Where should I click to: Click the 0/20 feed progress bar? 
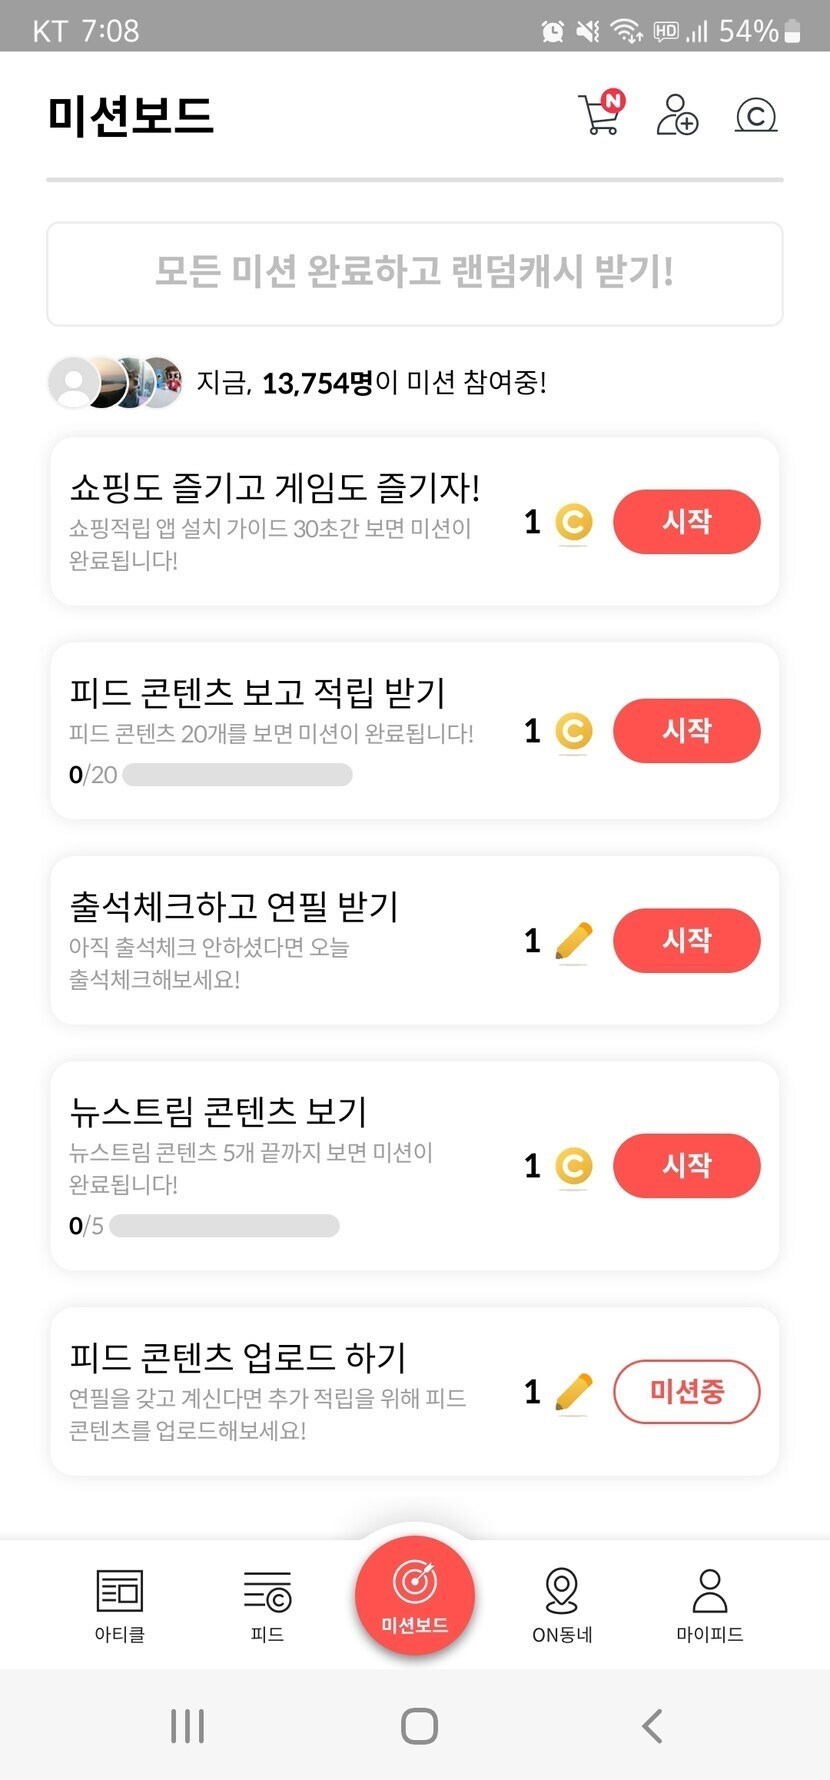click(237, 775)
